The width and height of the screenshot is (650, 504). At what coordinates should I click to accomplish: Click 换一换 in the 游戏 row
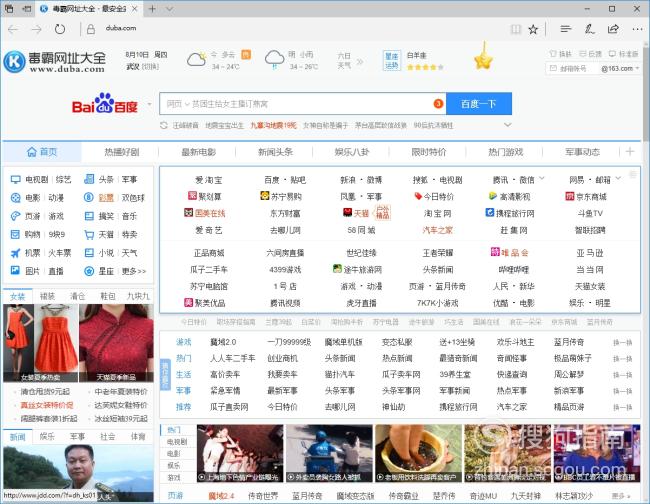tap(623, 342)
